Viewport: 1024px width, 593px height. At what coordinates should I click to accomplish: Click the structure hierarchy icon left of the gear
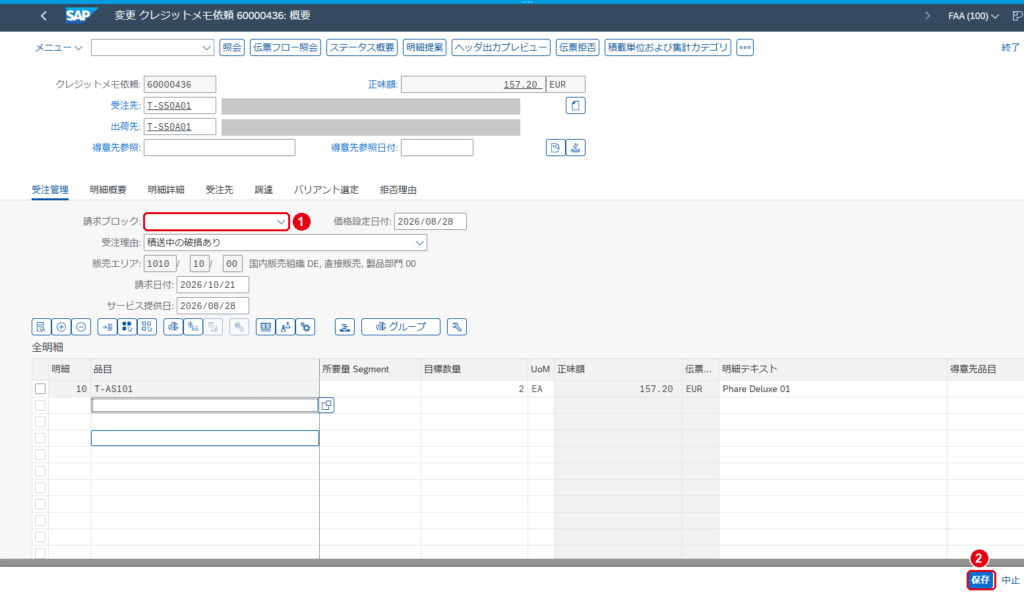click(x=285, y=327)
